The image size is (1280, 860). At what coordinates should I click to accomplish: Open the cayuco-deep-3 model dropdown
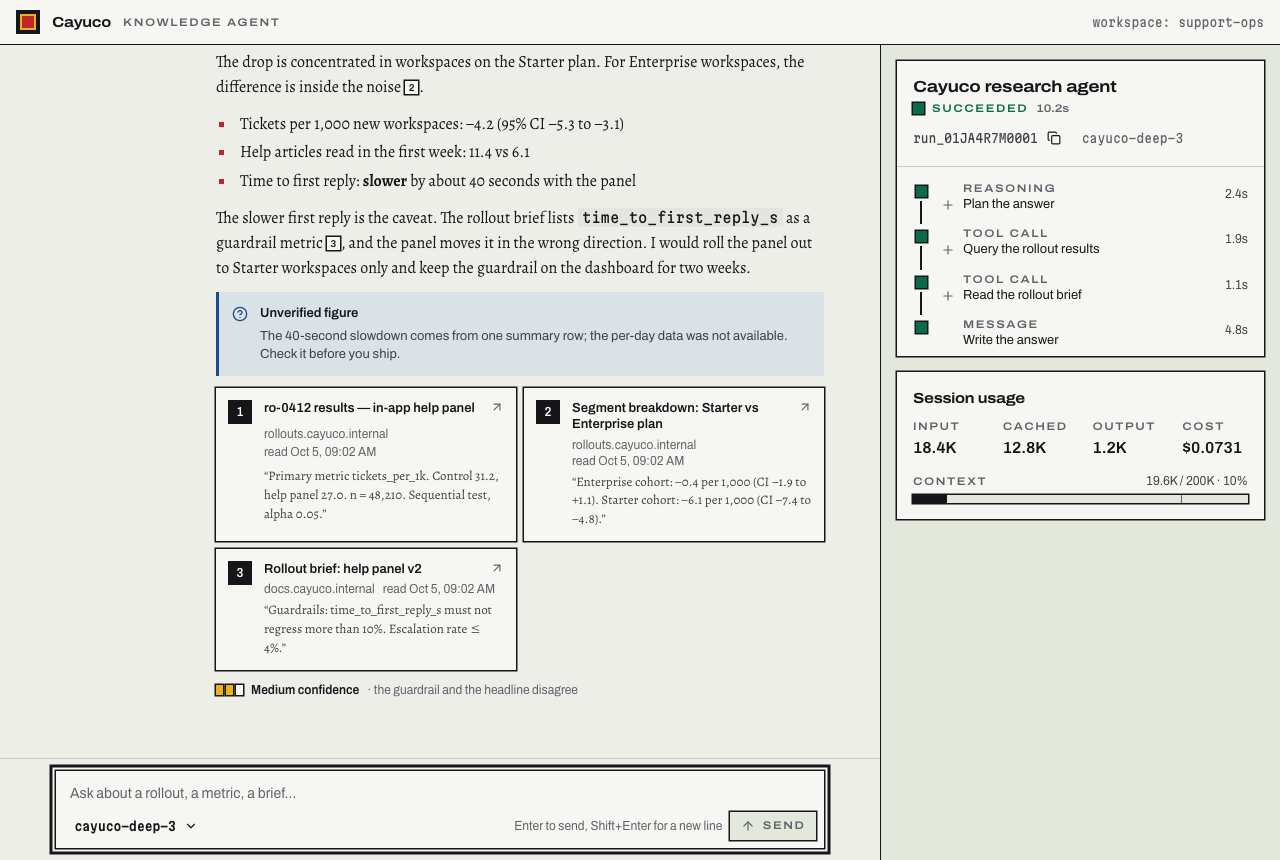click(x=136, y=826)
